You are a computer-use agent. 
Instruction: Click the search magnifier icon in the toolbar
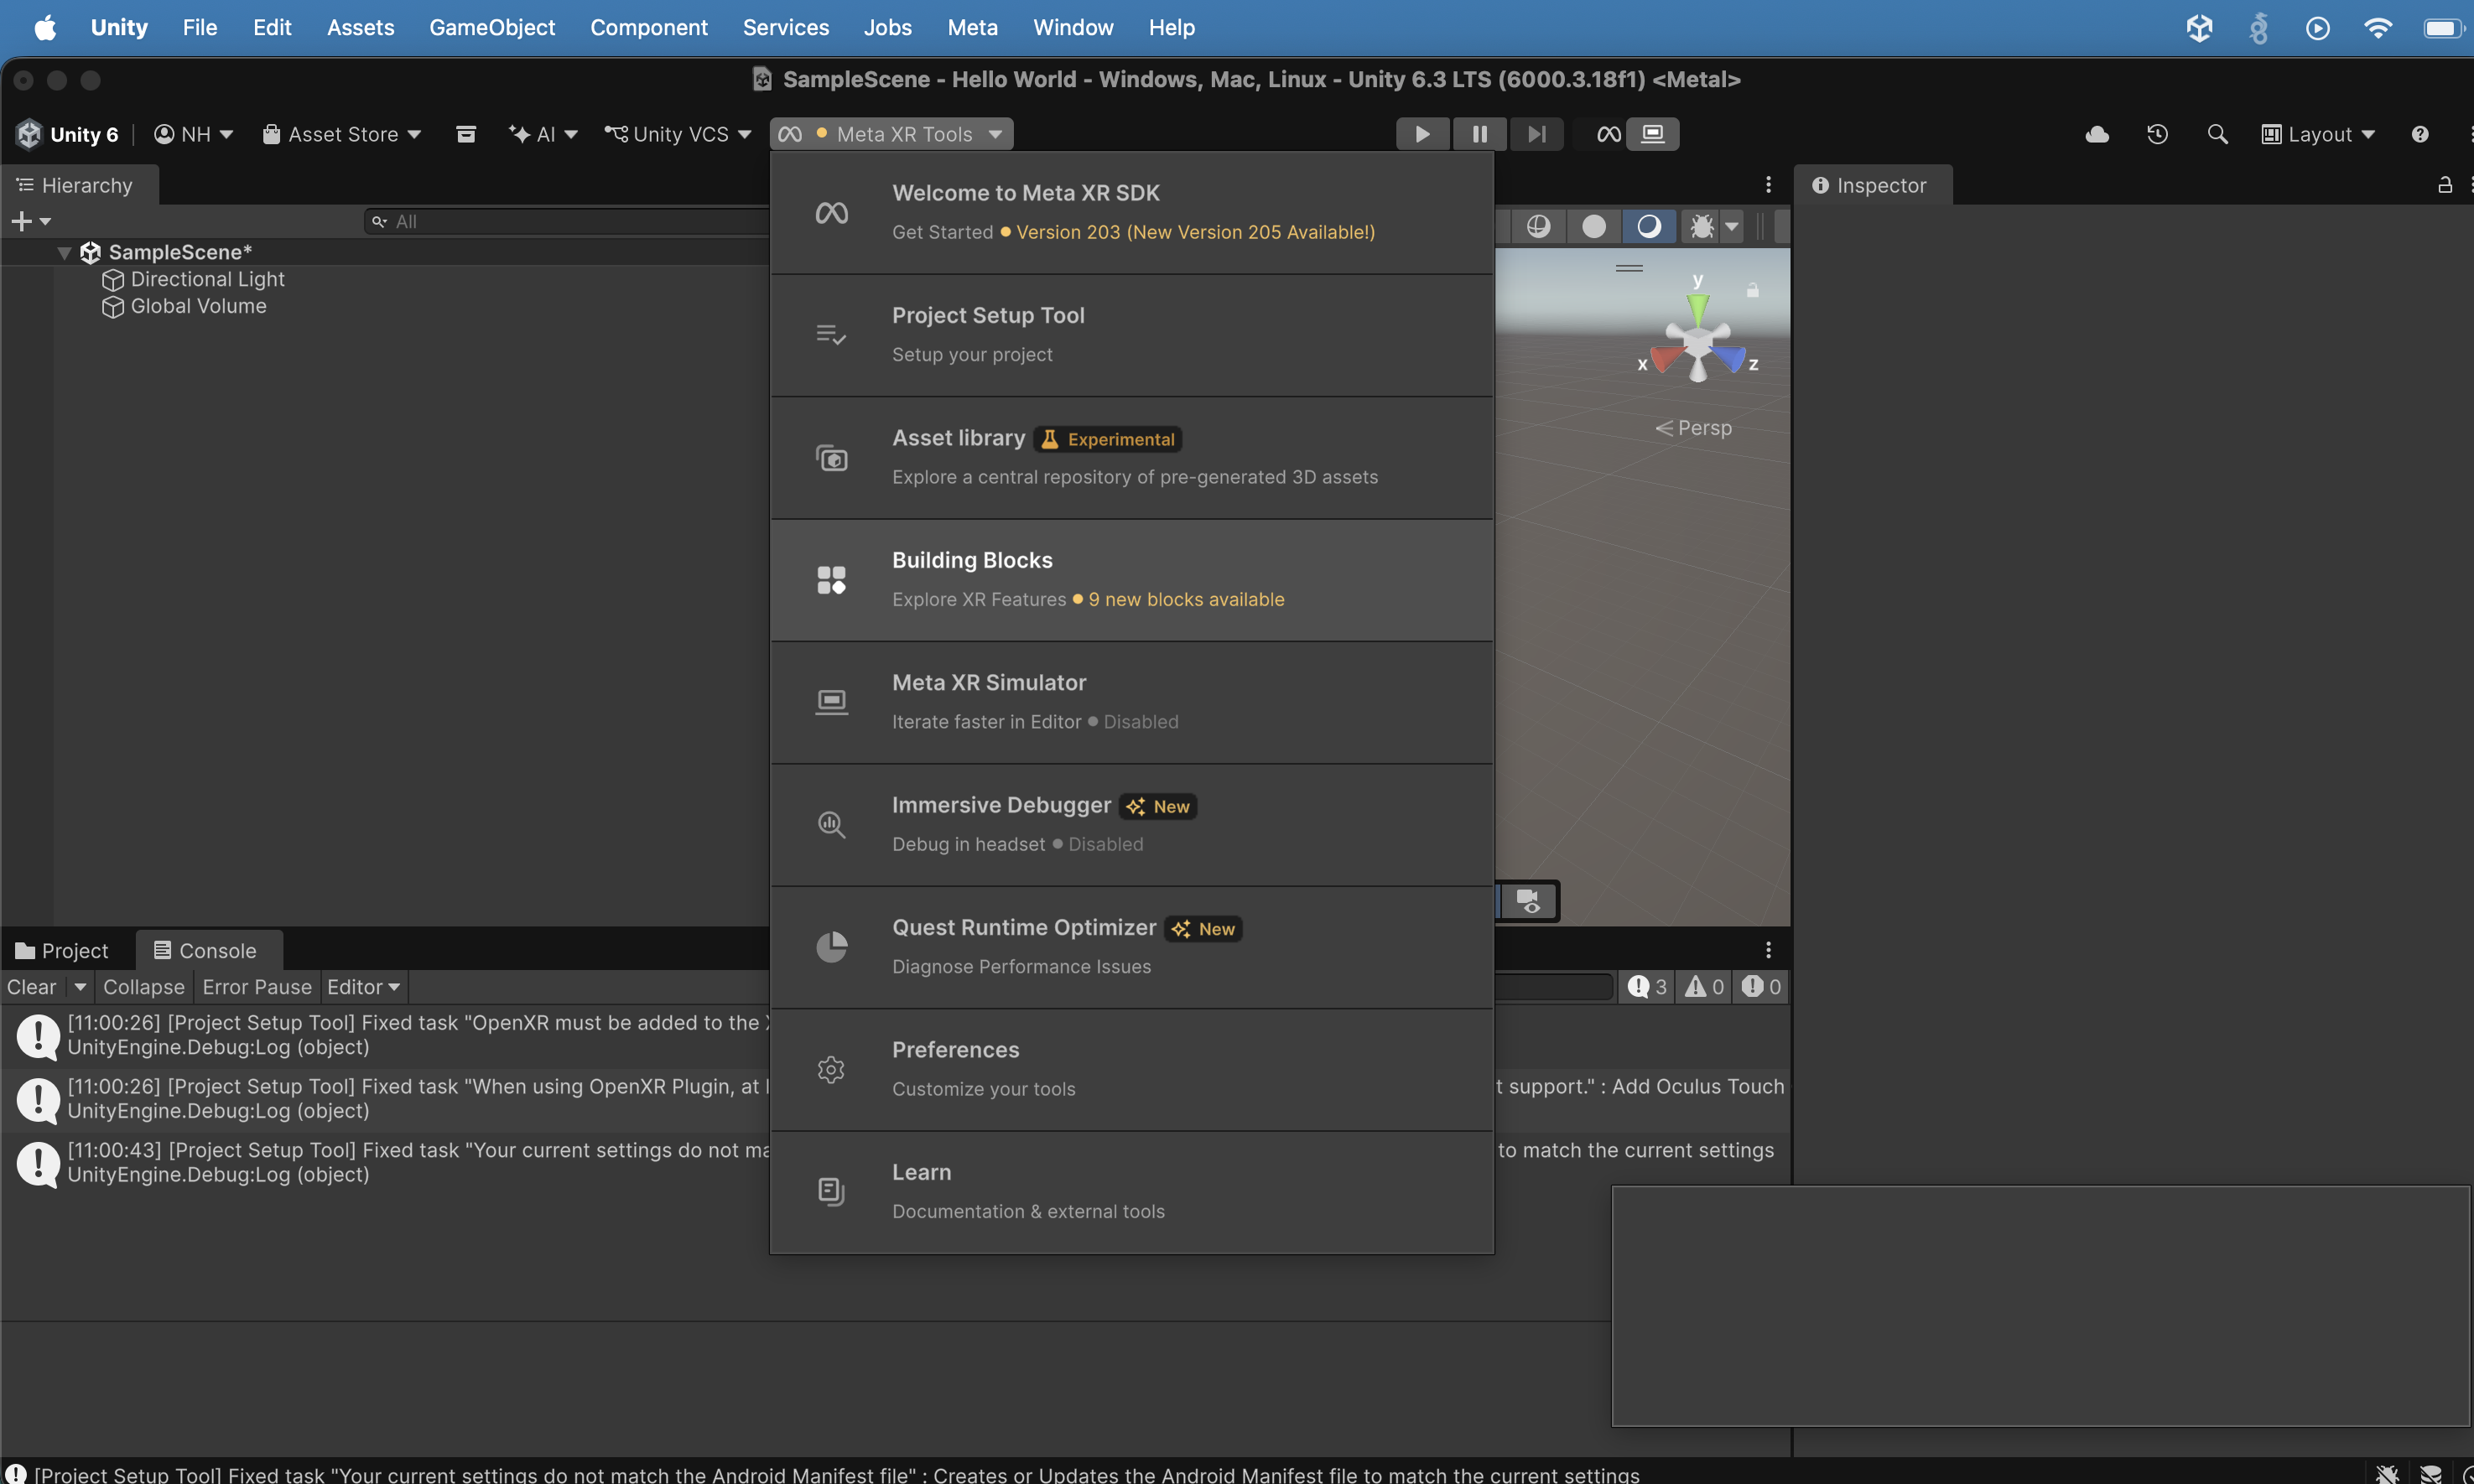(2217, 134)
